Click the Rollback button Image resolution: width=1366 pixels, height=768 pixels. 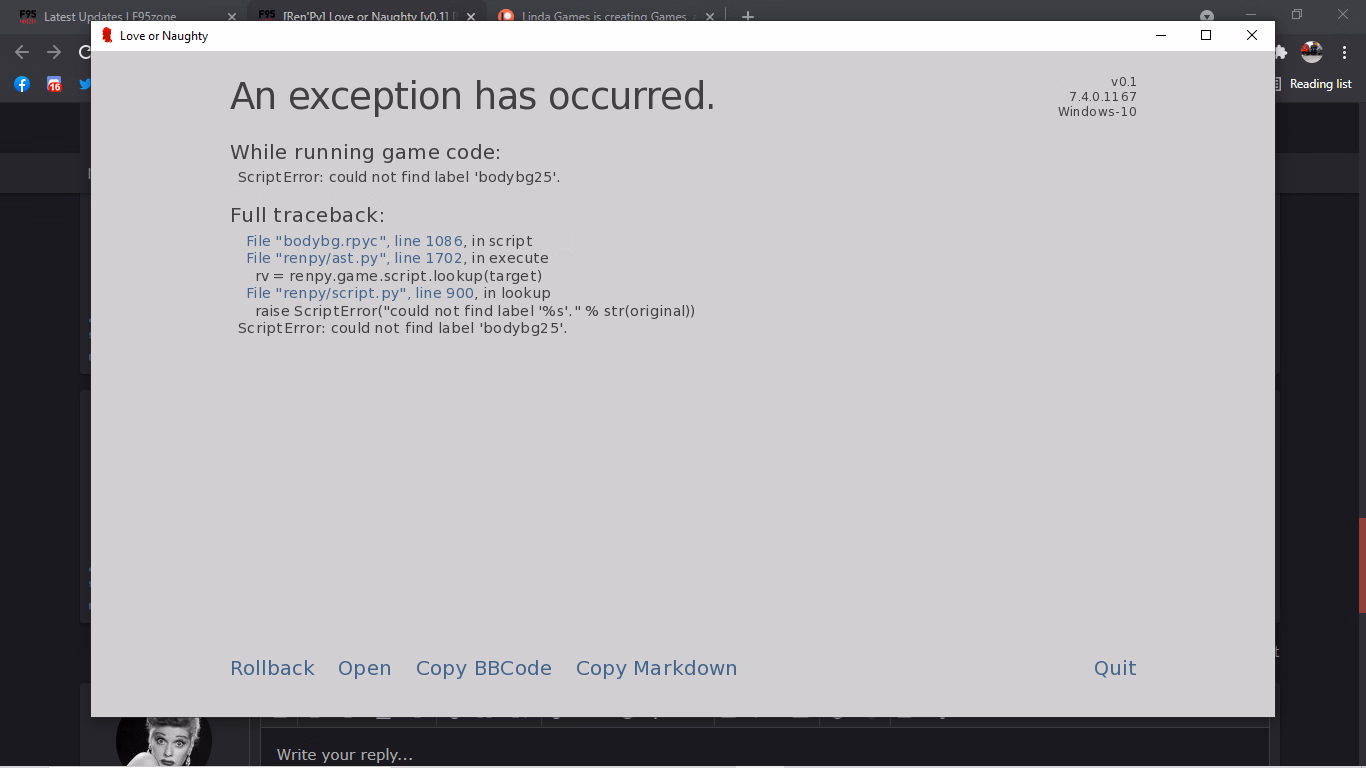tap(272, 668)
